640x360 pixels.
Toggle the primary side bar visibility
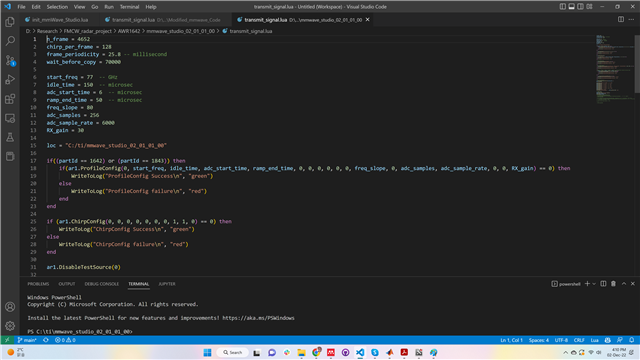562,7
